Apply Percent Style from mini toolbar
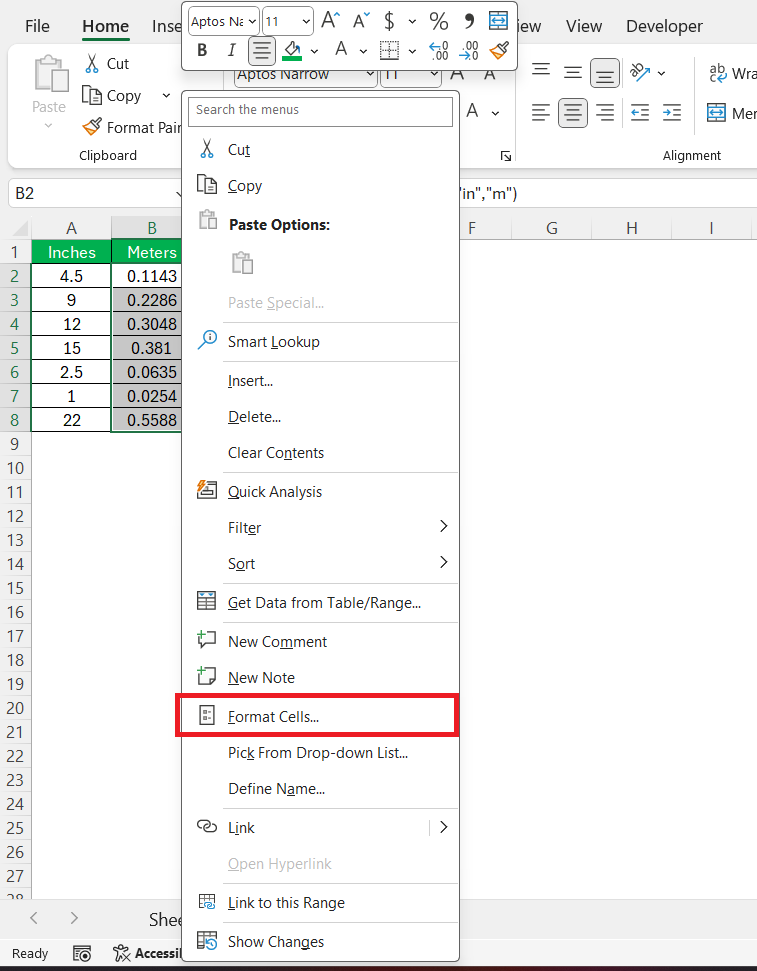Viewport: 757px width, 971px height. coord(439,21)
